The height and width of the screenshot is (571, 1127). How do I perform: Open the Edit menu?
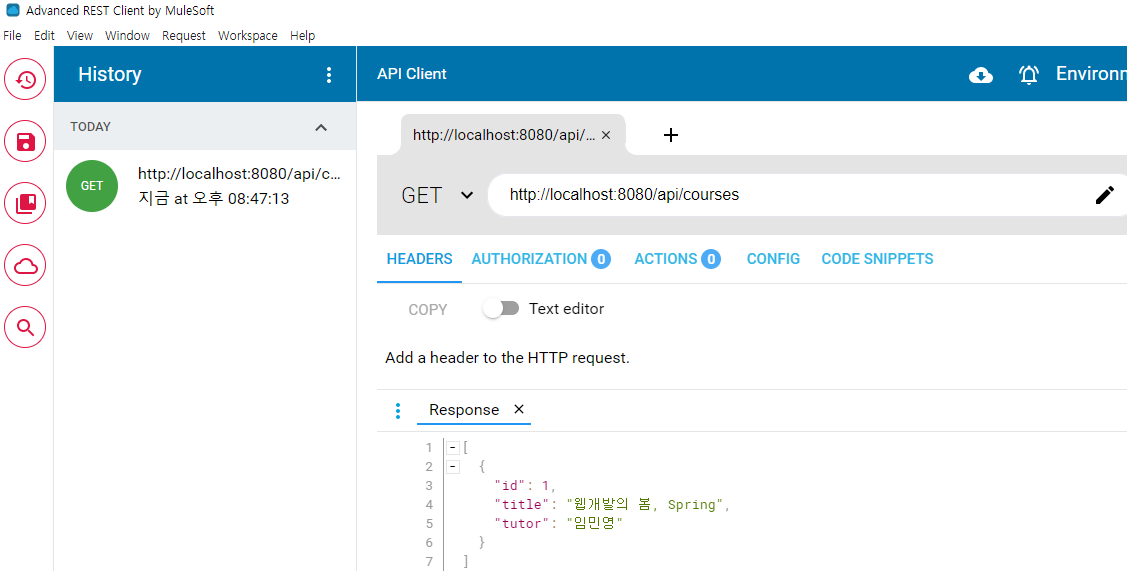44,35
